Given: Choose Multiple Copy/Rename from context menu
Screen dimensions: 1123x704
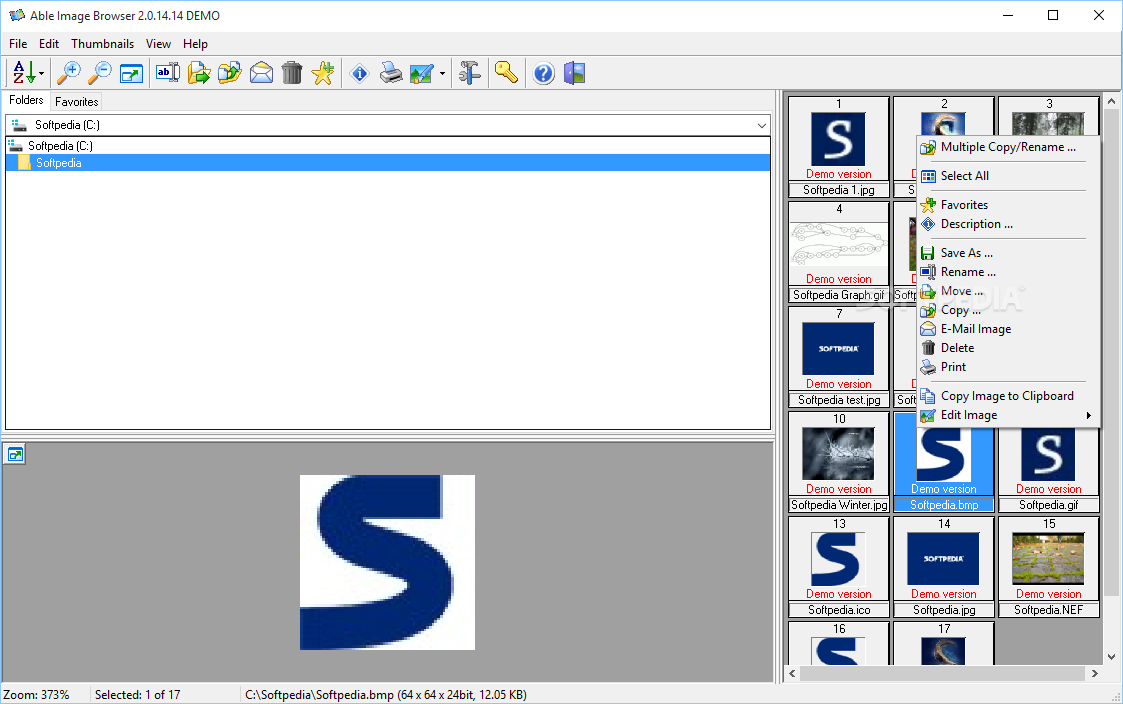Looking at the screenshot, I should (x=1008, y=147).
